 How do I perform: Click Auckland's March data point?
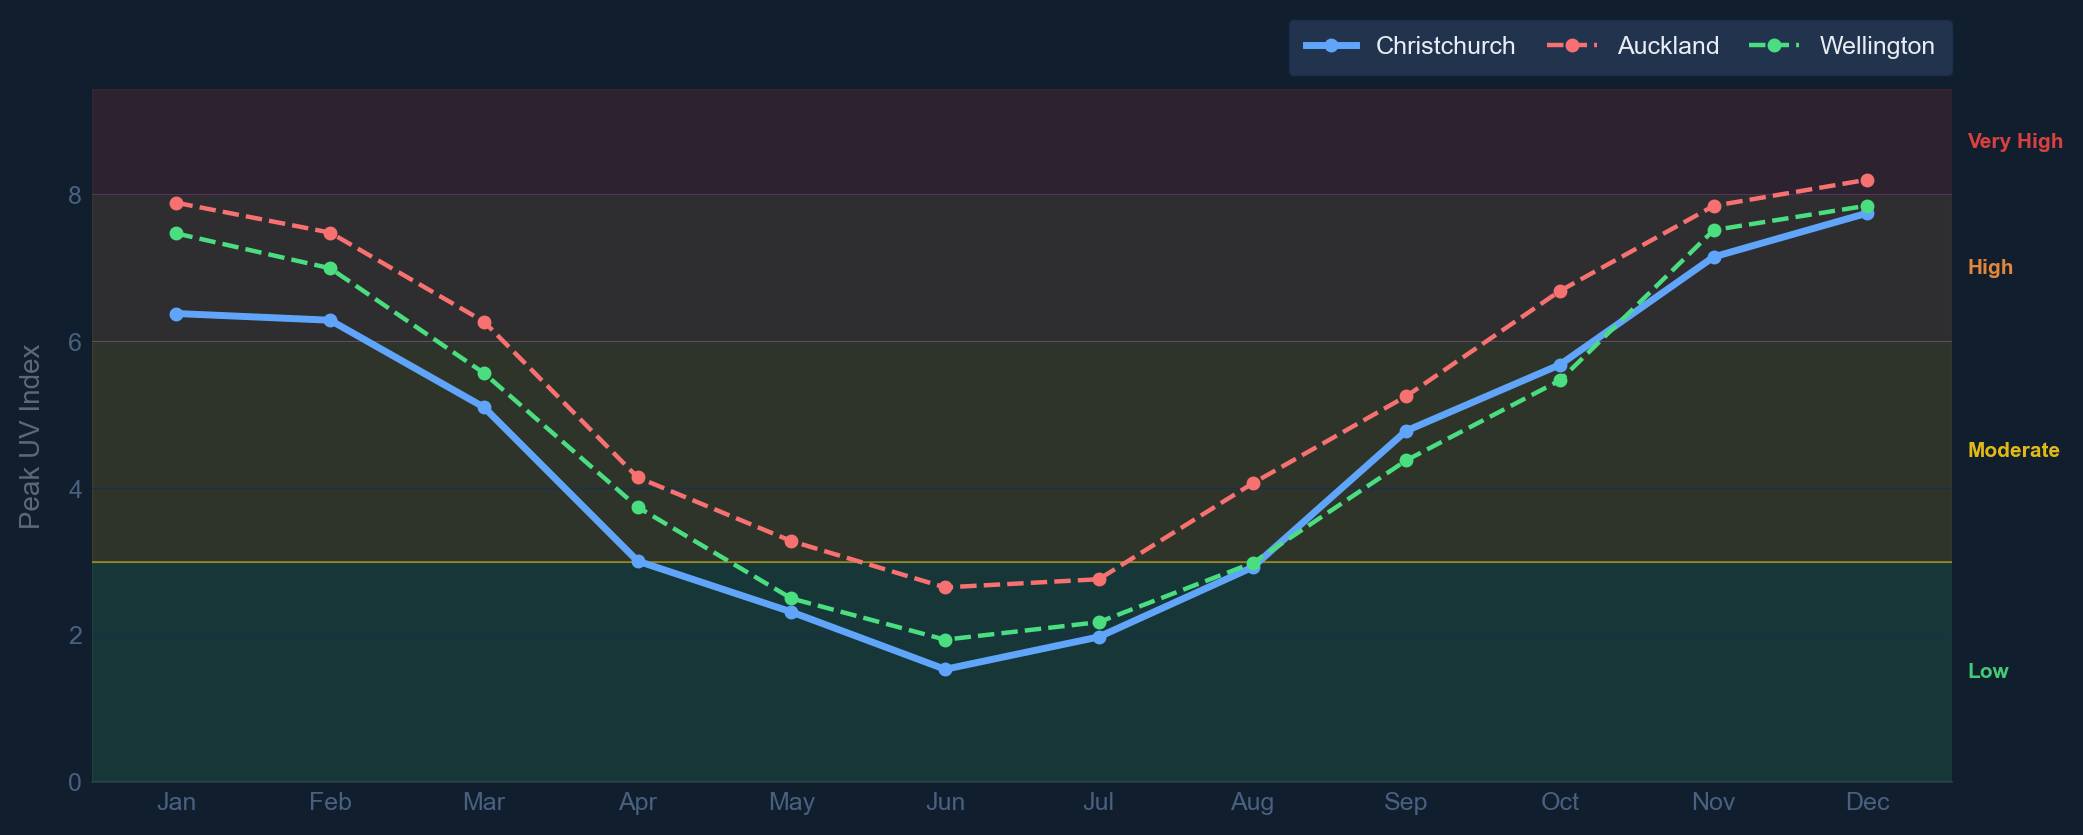coord(485,322)
